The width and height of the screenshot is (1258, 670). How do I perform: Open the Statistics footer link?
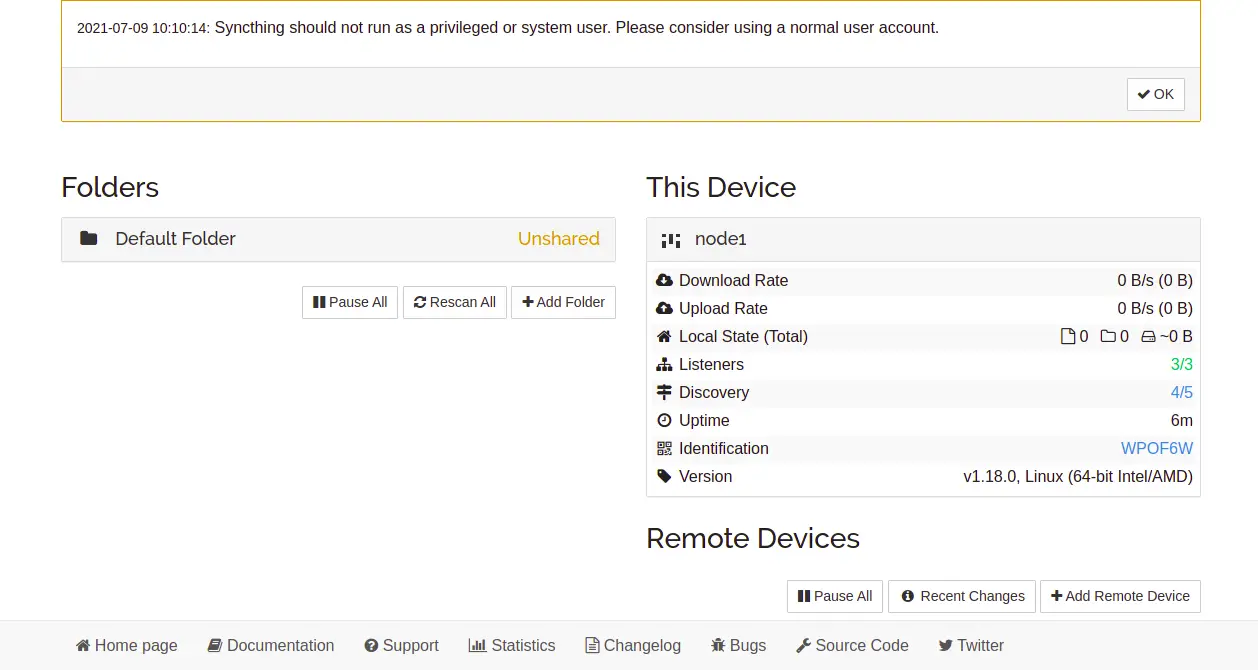tap(512, 646)
